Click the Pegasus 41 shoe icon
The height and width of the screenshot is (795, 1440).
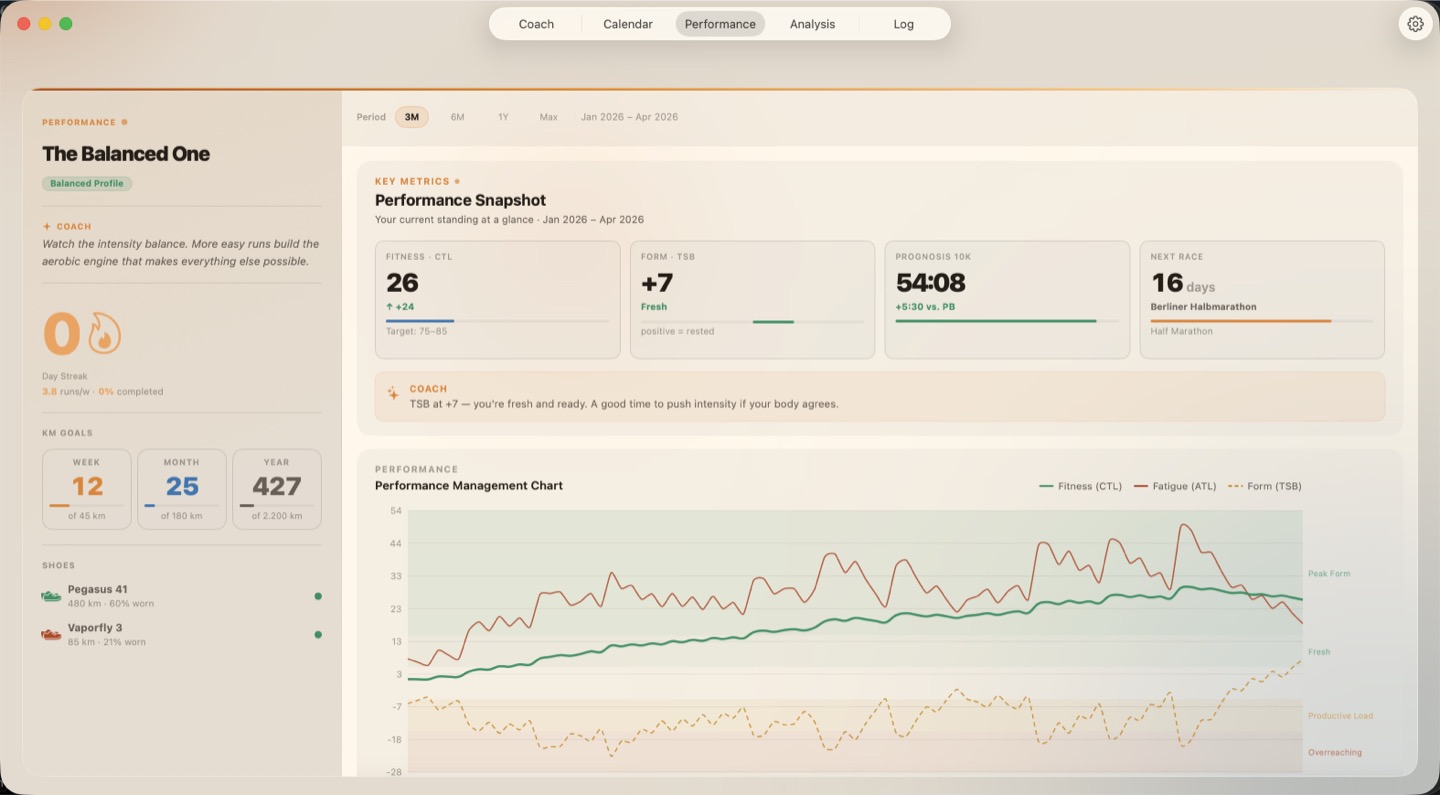[x=50, y=595]
